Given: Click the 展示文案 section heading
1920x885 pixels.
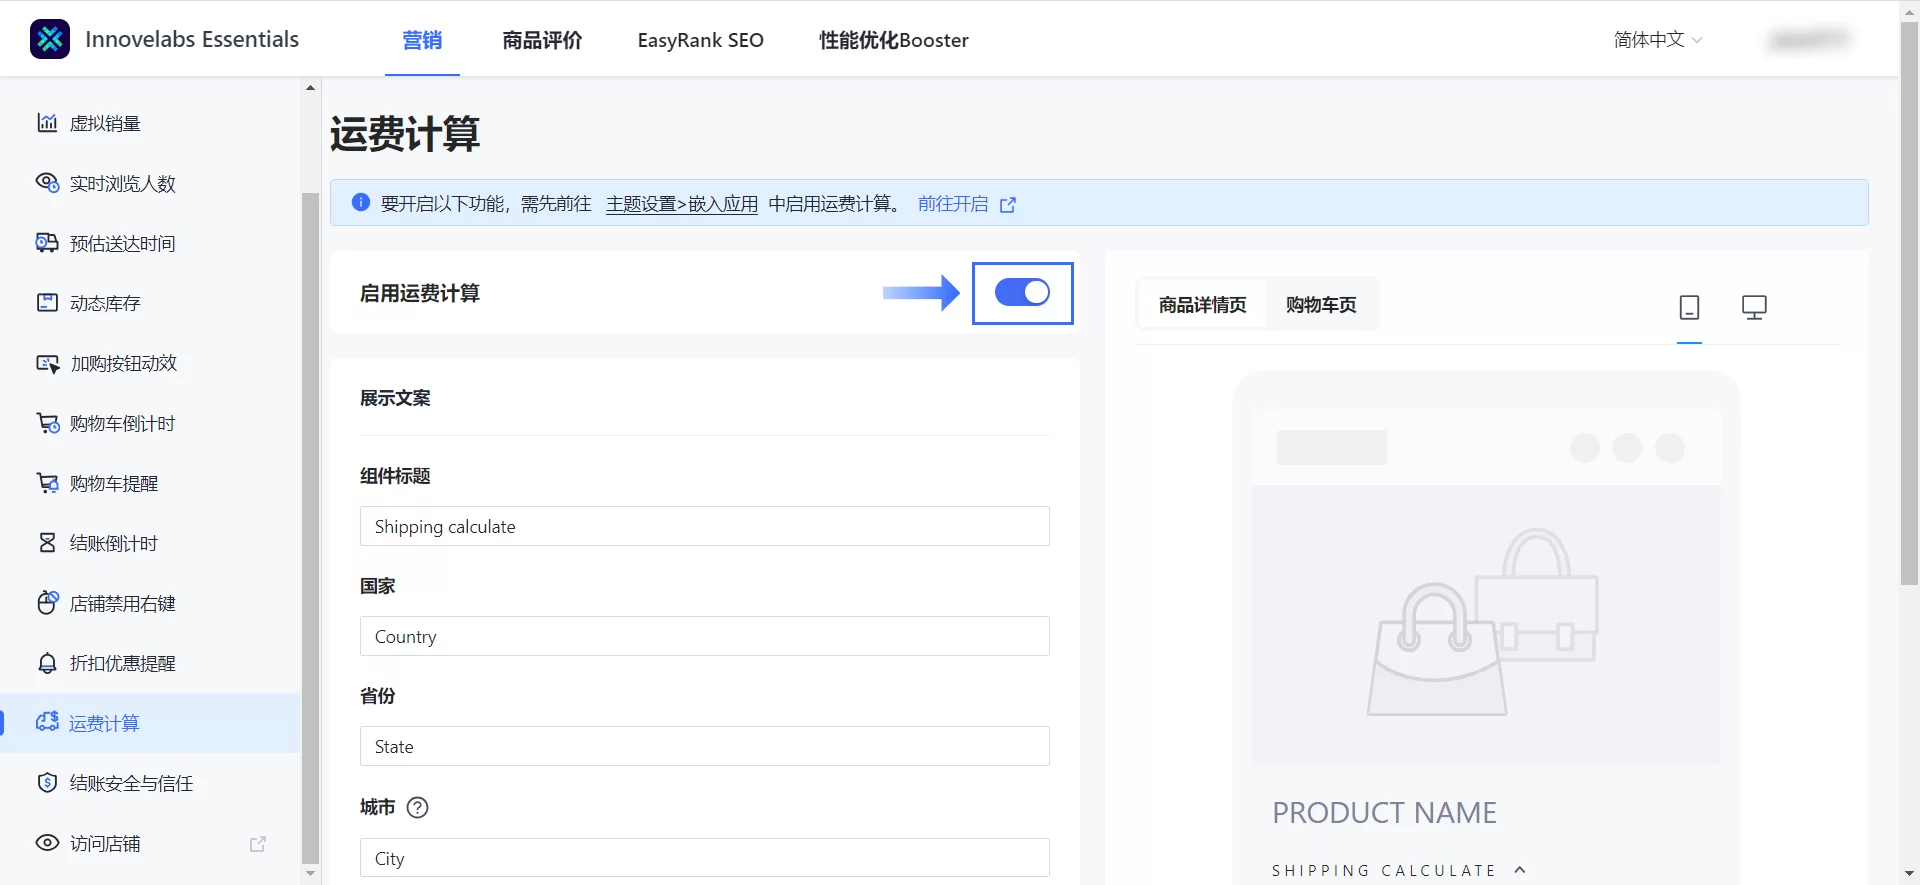Looking at the screenshot, I should pyautogui.click(x=395, y=398).
